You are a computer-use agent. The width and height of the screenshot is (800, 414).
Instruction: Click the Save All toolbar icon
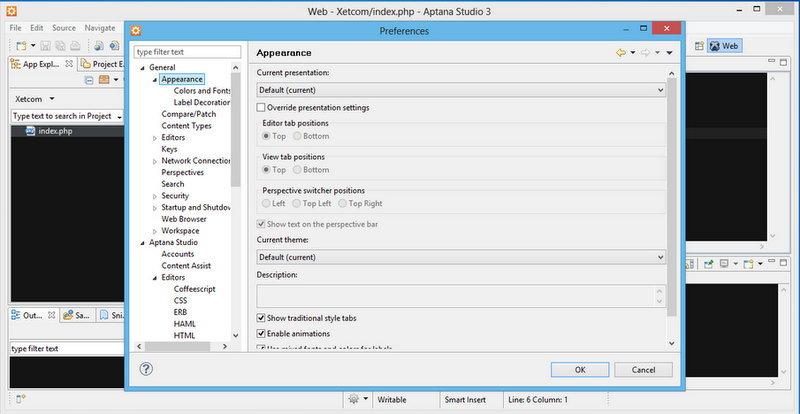[x=60, y=46]
